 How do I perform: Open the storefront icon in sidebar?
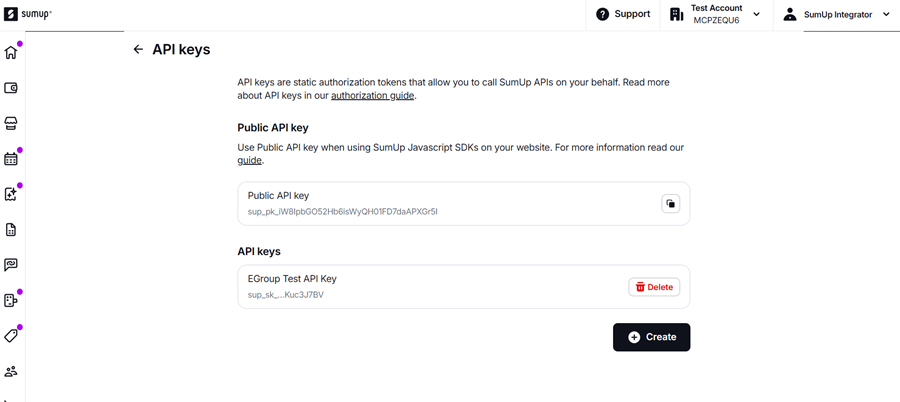click(x=11, y=123)
